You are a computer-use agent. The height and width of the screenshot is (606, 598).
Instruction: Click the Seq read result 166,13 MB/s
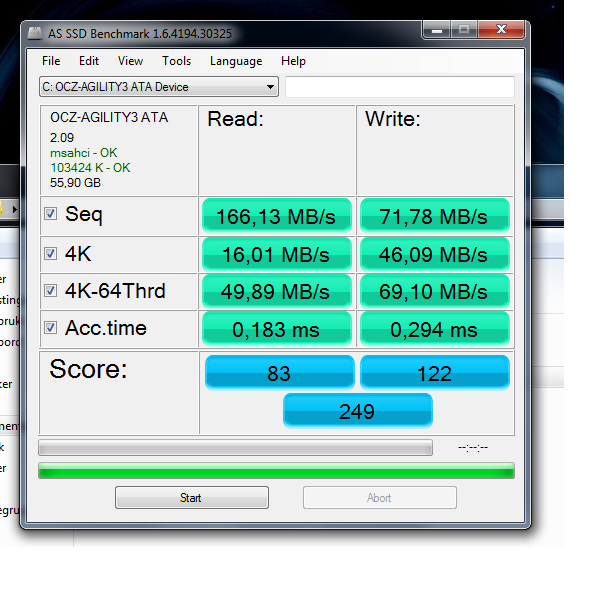[277, 216]
